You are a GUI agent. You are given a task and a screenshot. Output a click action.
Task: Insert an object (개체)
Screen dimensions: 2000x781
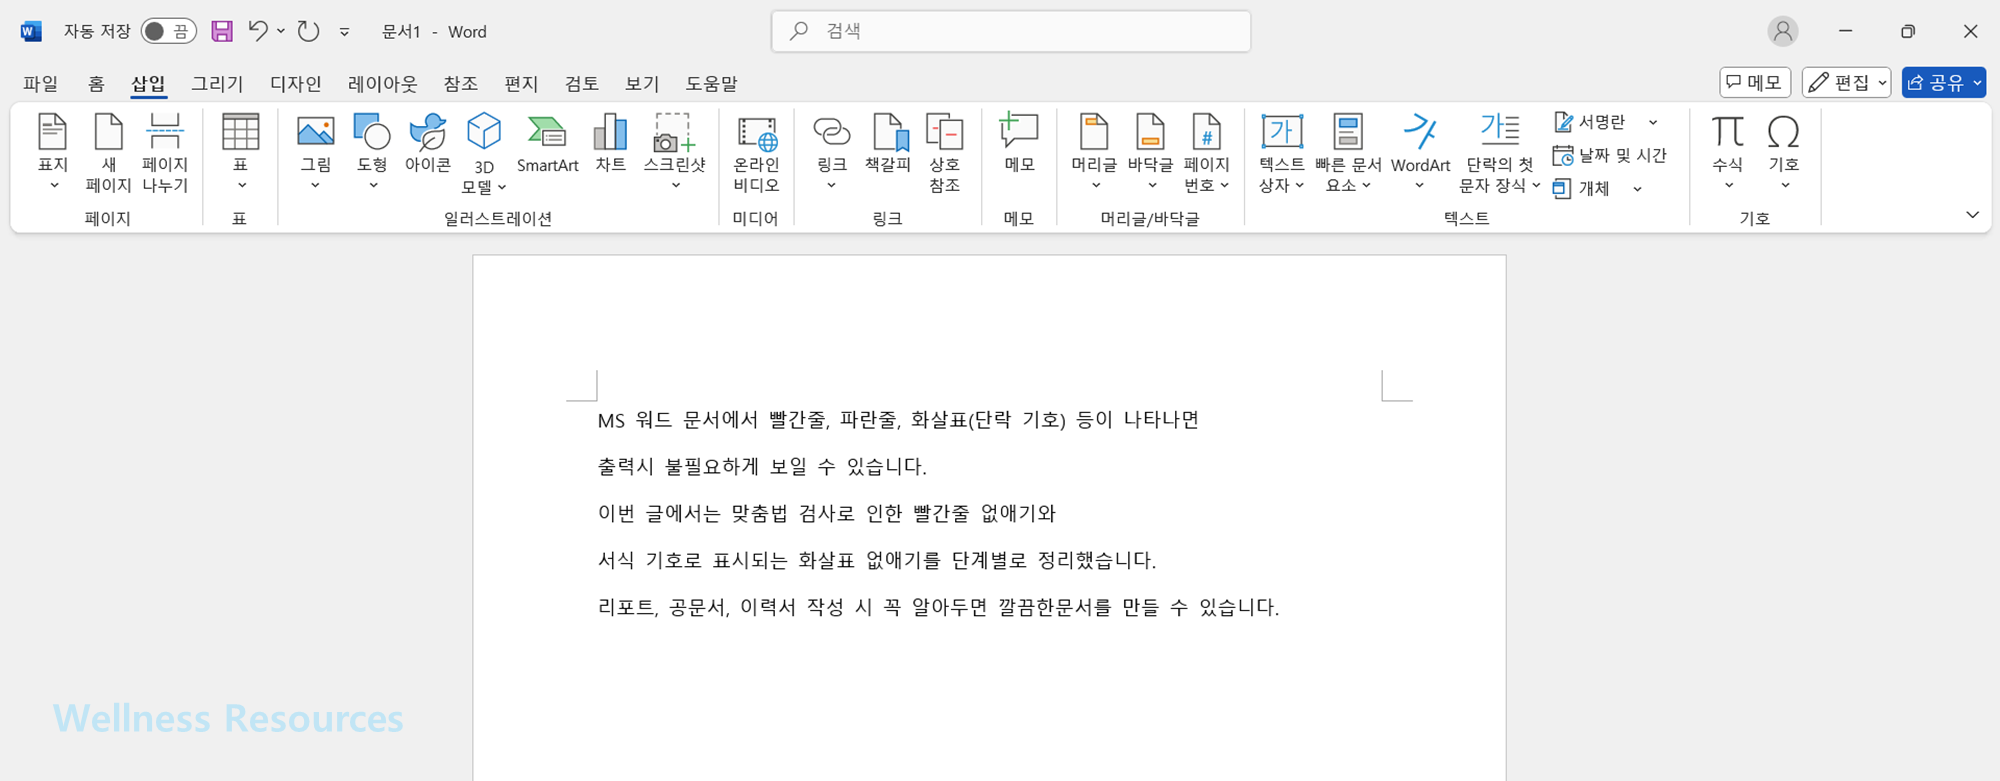(1582, 189)
